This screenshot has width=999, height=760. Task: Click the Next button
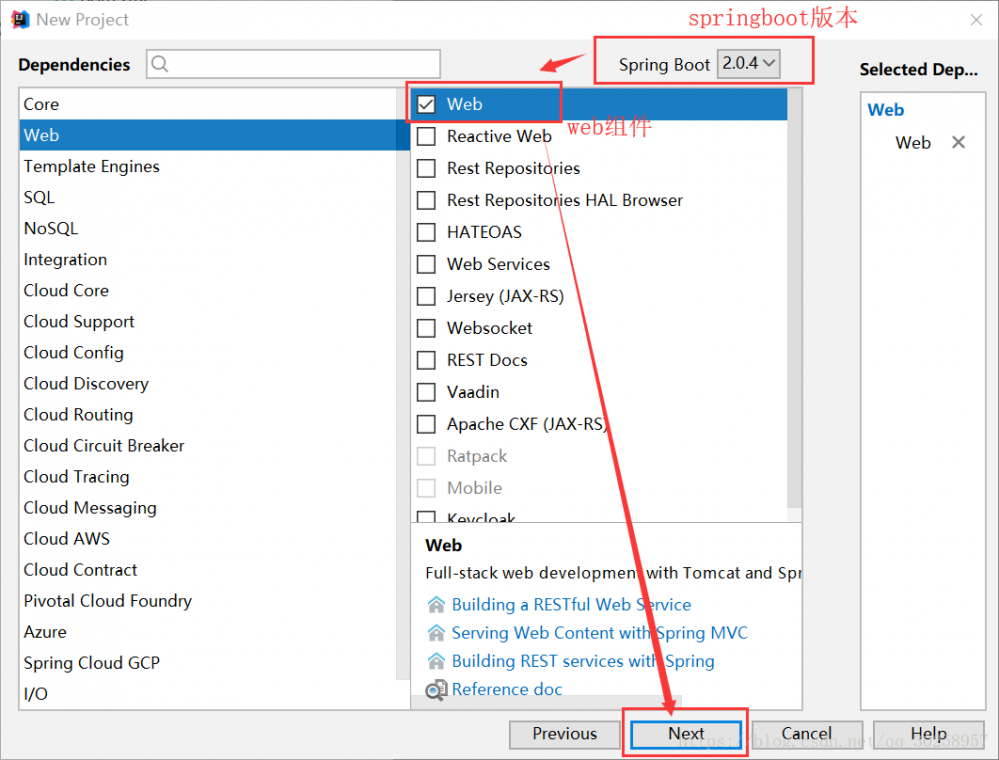point(686,734)
